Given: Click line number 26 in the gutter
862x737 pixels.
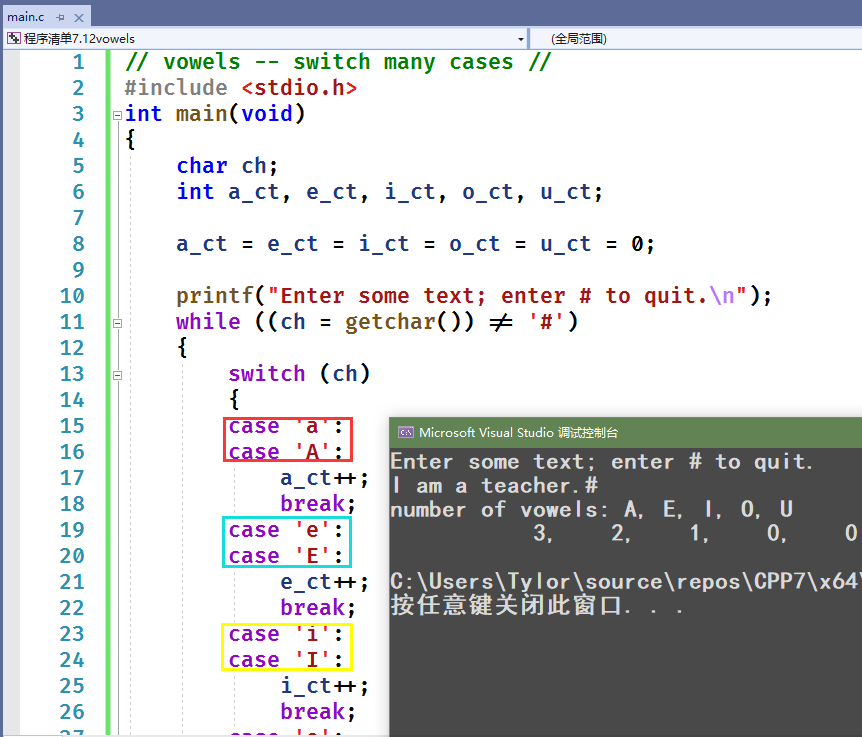Looking at the screenshot, I should [72, 712].
